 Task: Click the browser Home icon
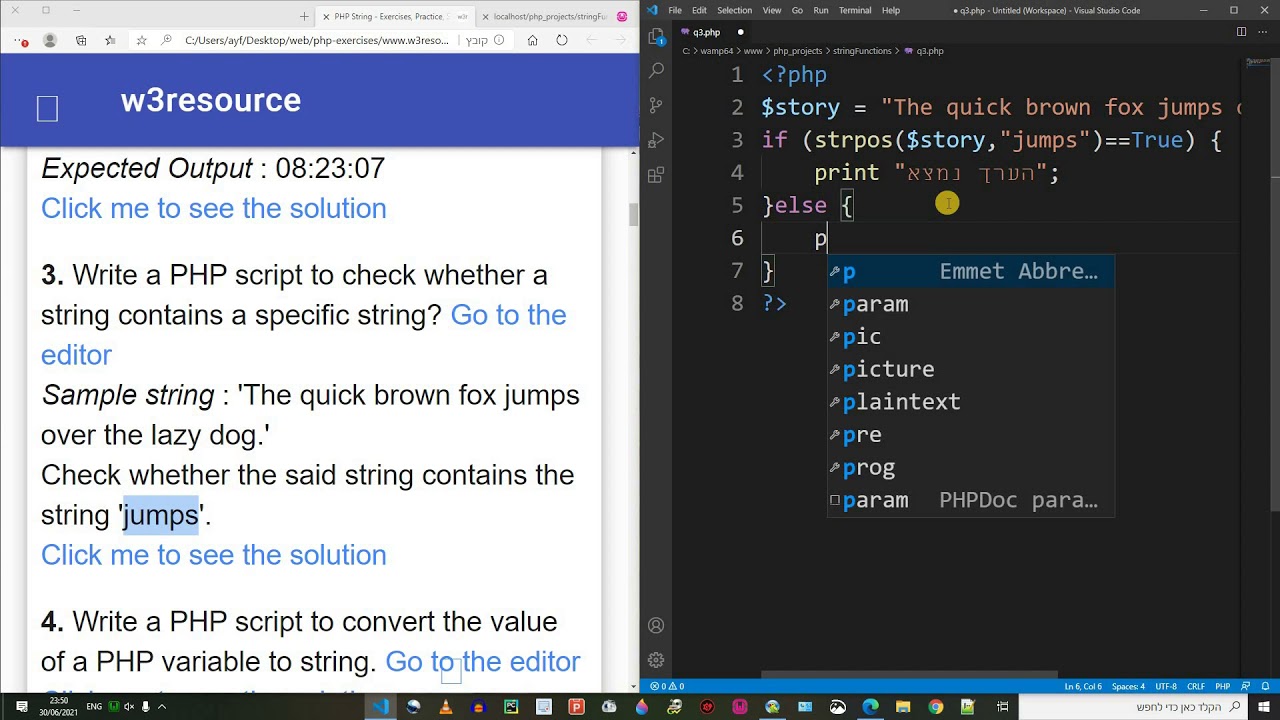(532, 41)
